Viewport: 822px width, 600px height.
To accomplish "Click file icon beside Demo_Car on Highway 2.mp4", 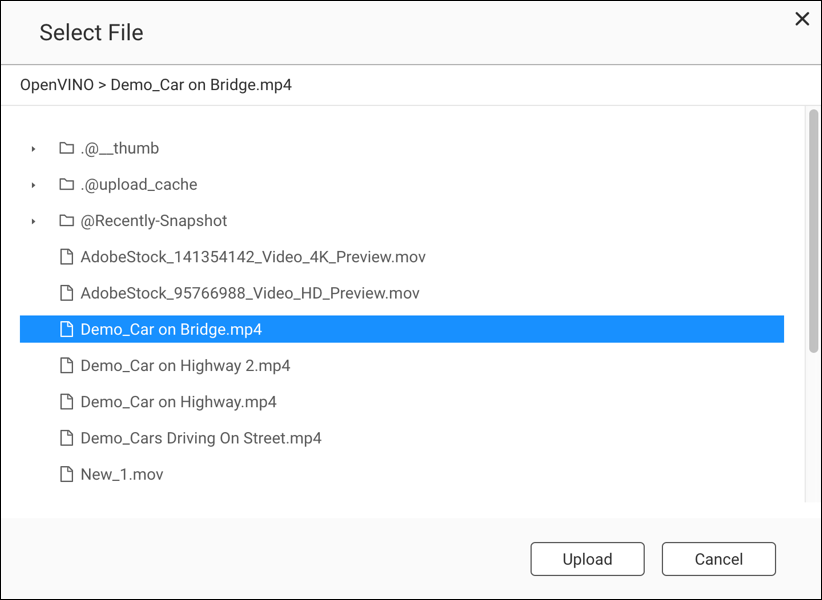I will click(x=67, y=366).
